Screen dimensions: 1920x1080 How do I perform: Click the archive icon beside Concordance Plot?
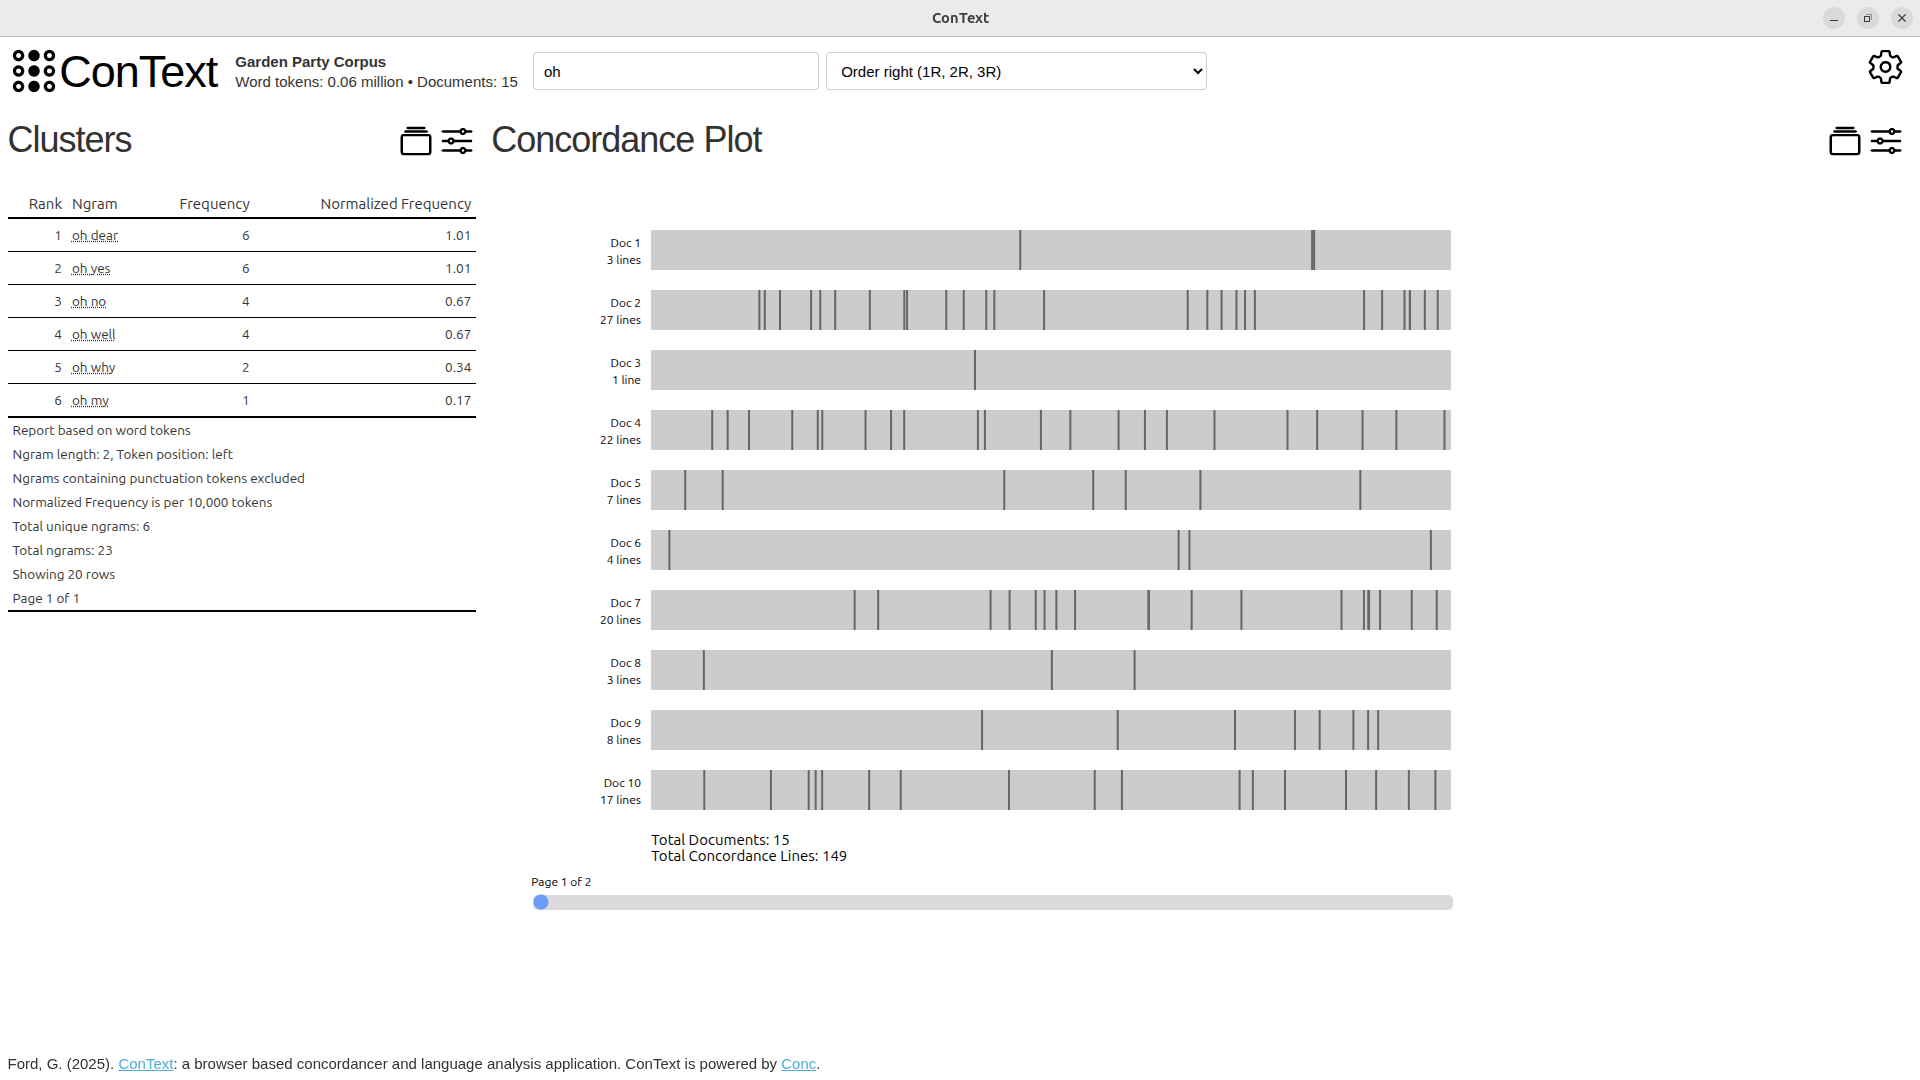(x=1845, y=141)
